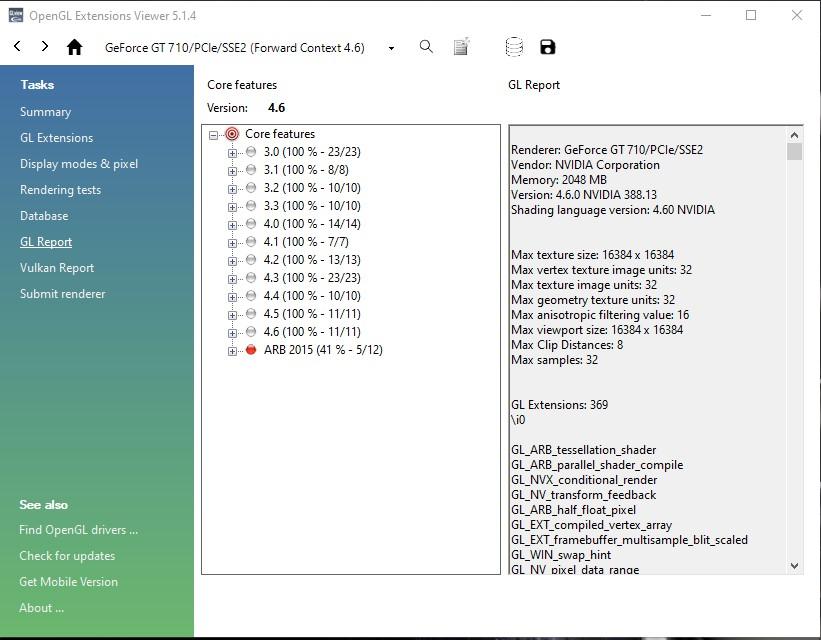Expand the 4.3 (100 % - 23/23) node
The height and width of the screenshot is (640, 821).
[x=232, y=279]
